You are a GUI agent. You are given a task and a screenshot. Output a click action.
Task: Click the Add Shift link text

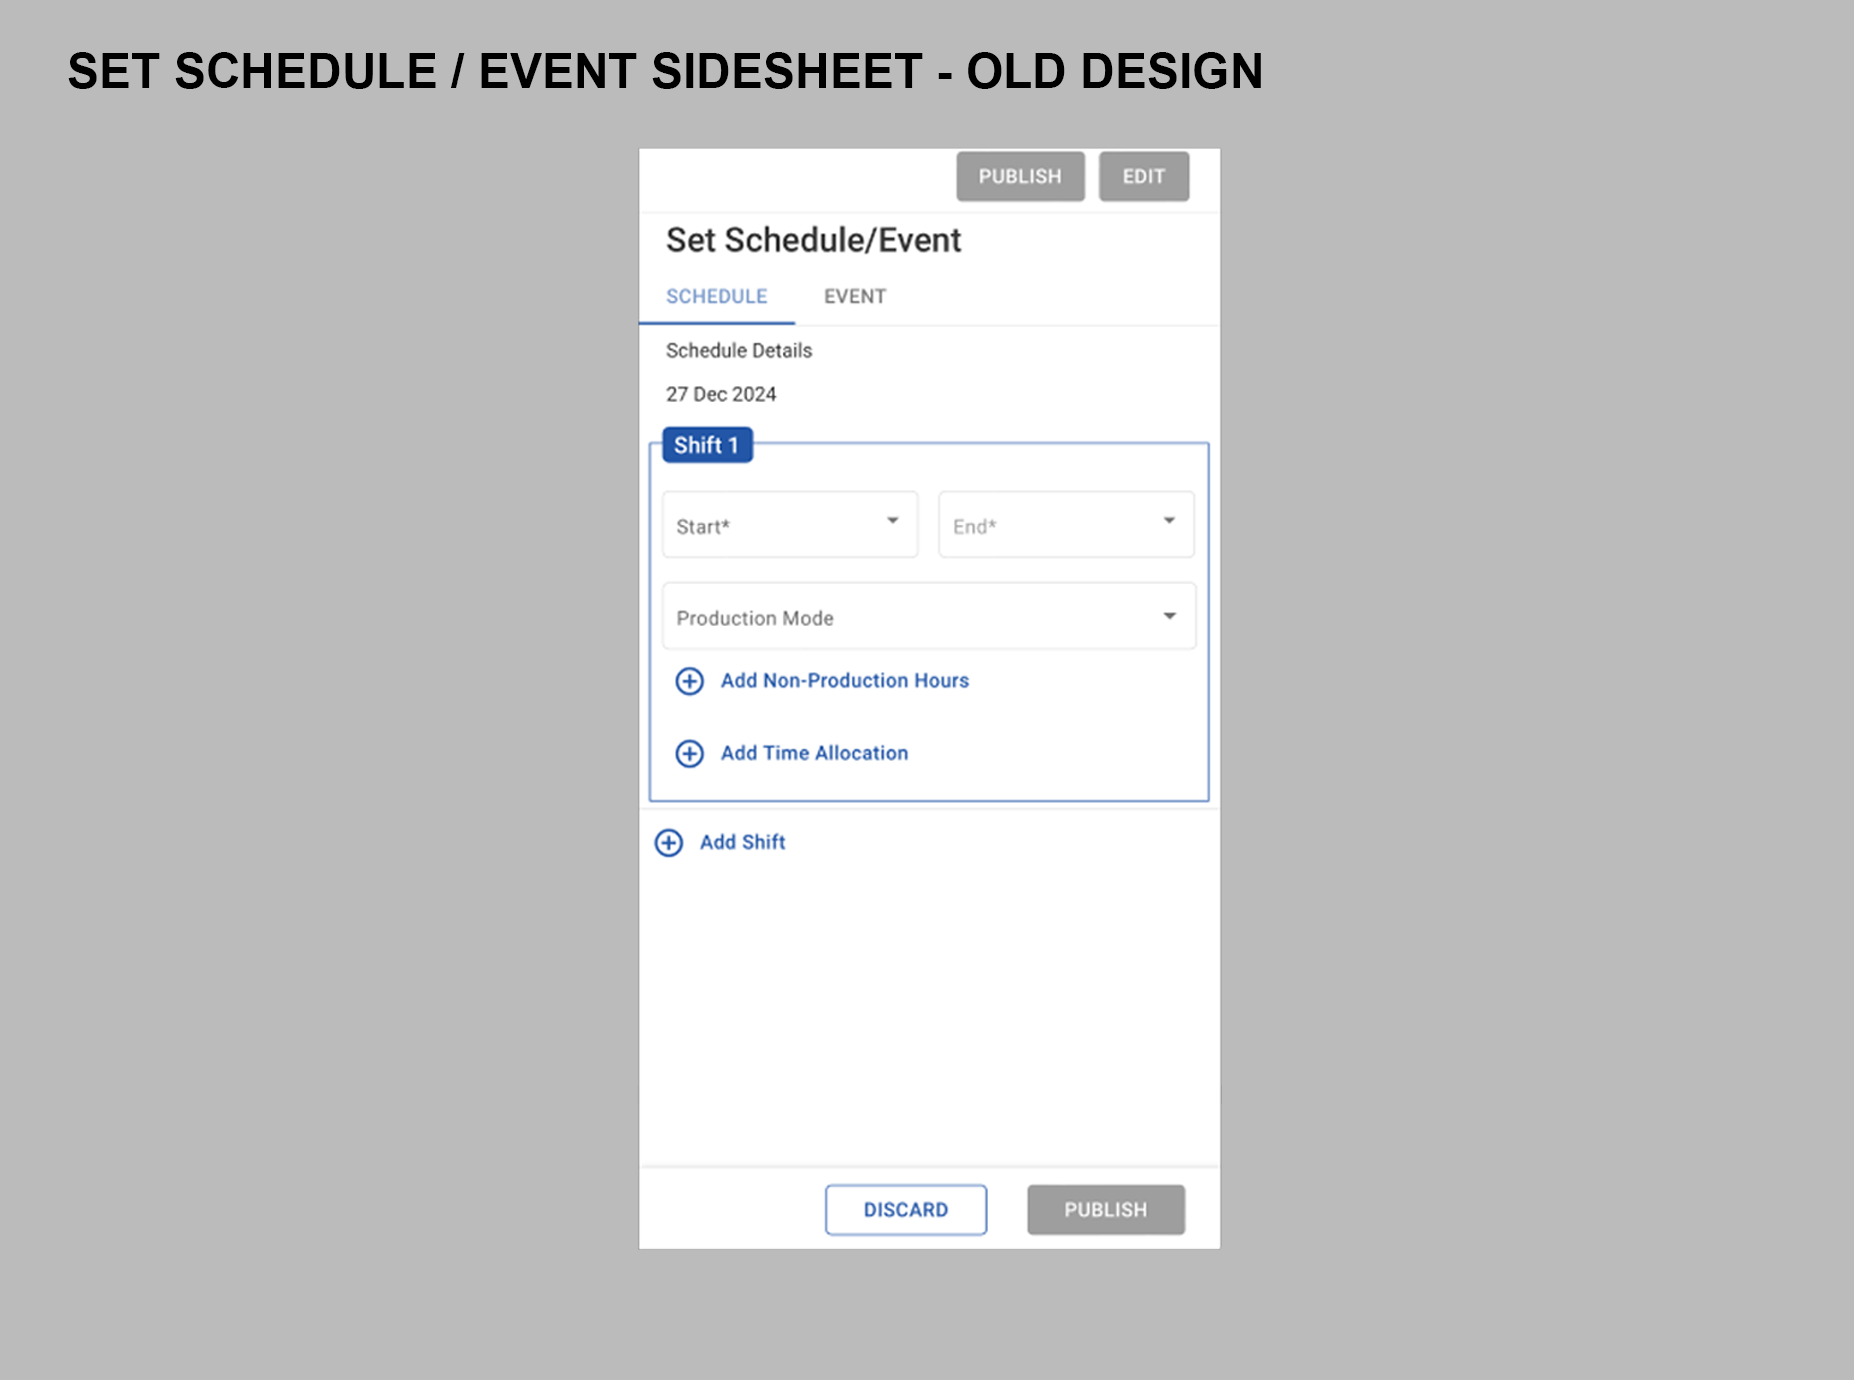742,843
